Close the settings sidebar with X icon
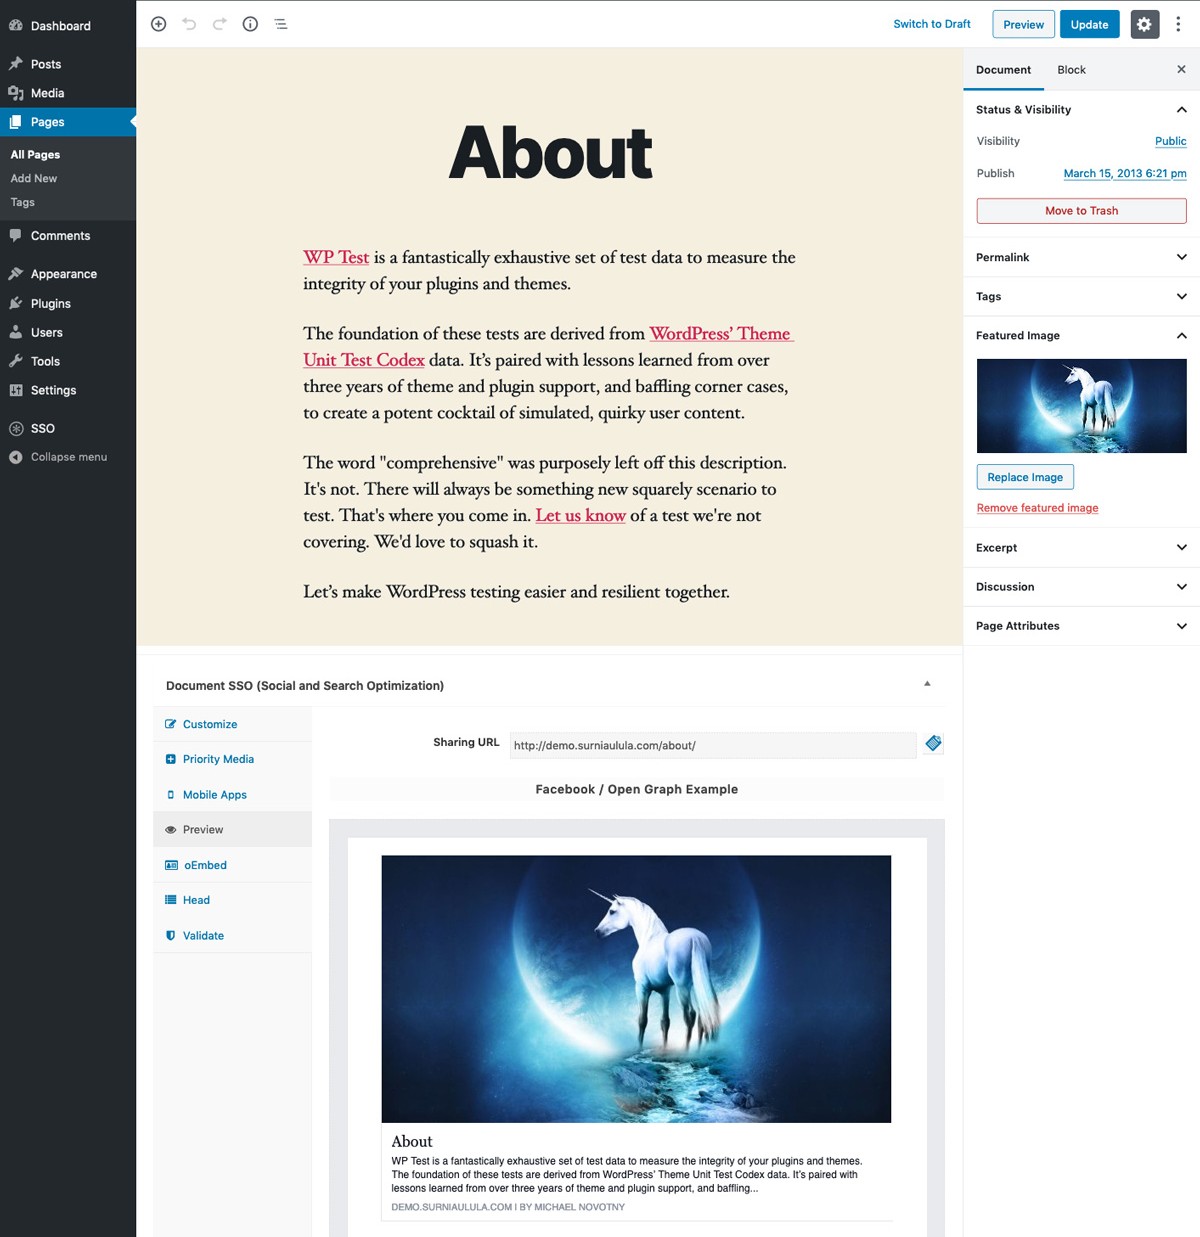 click(1181, 69)
